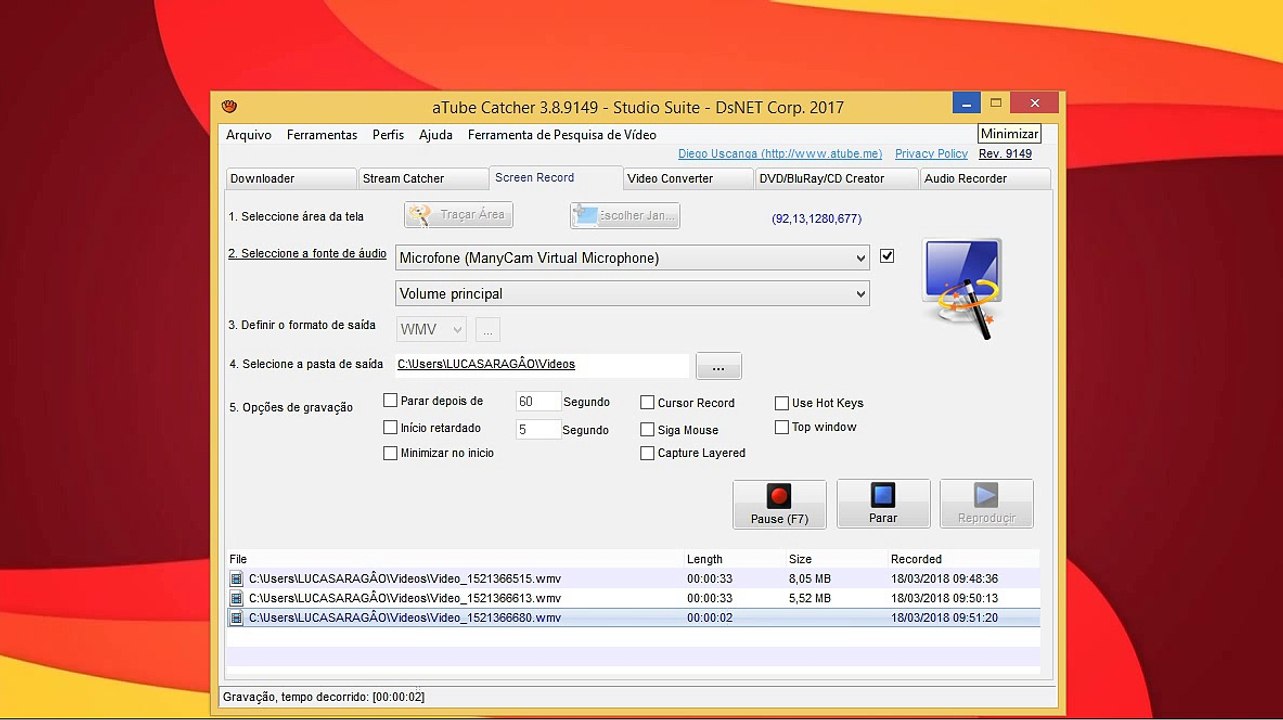1283x720 pixels.
Task: Switch to the Audio Recorder tab
Action: 985,179
